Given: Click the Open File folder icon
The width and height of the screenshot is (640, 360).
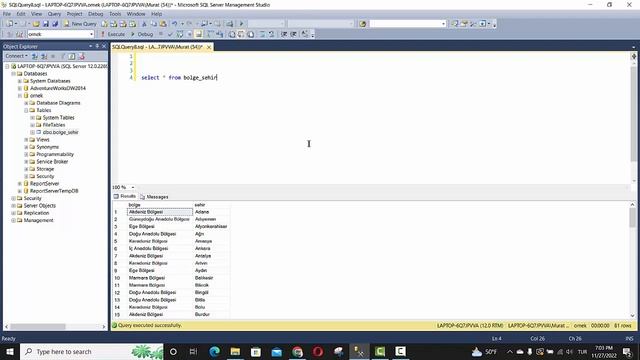Looking at the screenshot, I should click(36, 24).
